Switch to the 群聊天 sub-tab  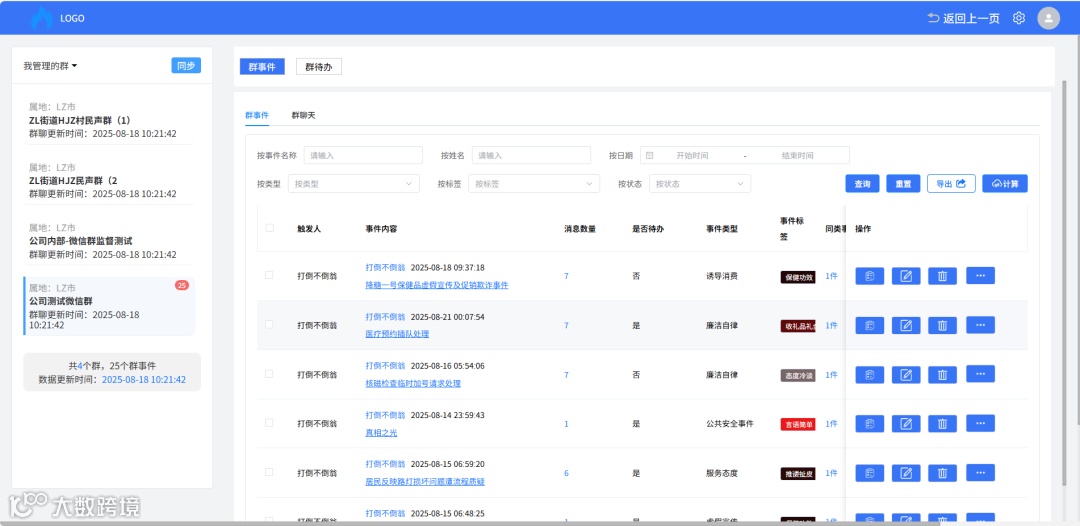point(303,115)
